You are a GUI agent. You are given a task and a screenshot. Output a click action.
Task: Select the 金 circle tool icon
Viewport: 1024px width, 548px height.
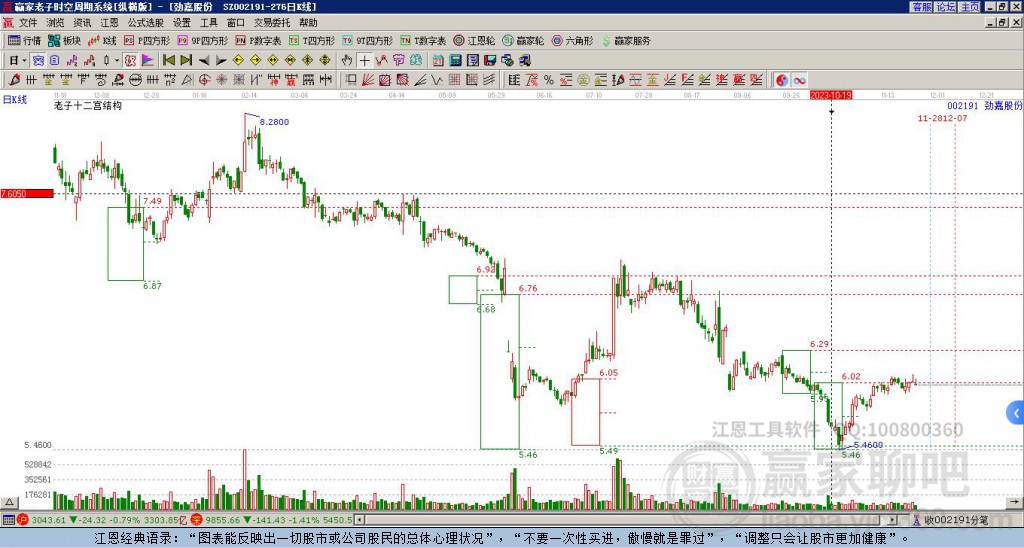pyautogui.click(x=583, y=80)
